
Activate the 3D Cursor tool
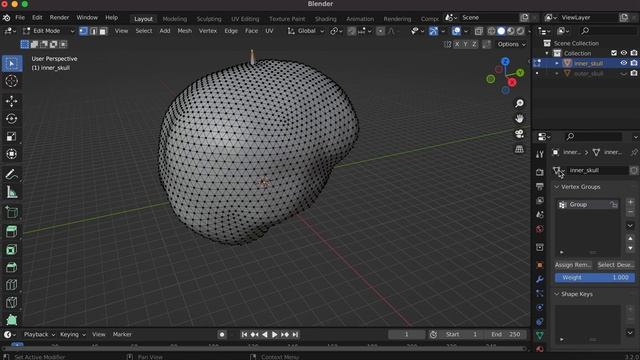12,81
